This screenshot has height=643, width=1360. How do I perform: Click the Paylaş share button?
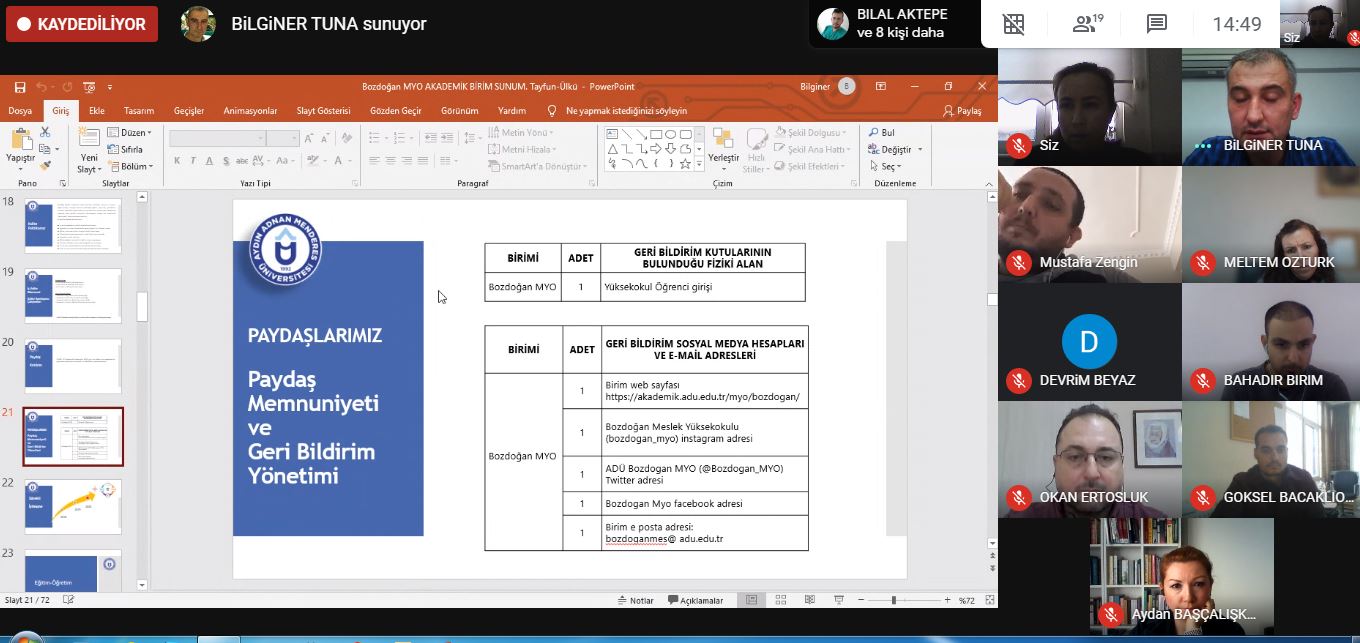click(962, 111)
